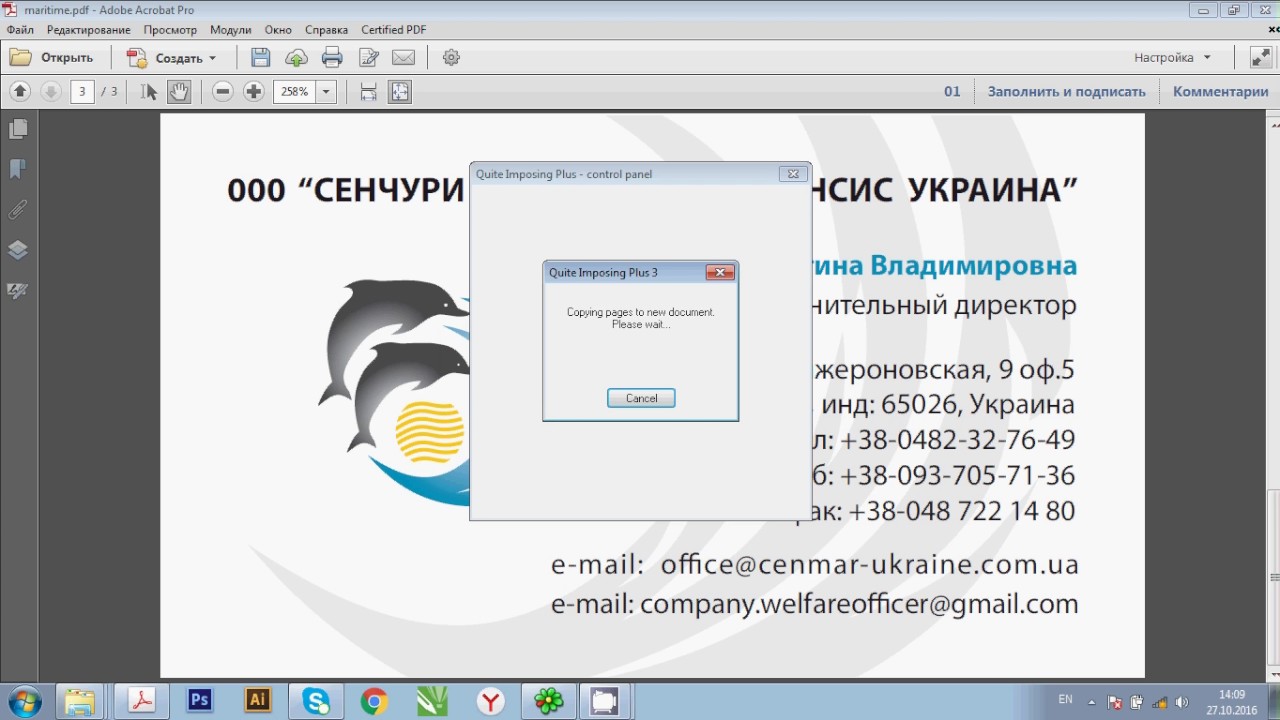1280x720 pixels.
Task: Click Cancel in Quite Imposing dialog
Action: (x=641, y=398)
